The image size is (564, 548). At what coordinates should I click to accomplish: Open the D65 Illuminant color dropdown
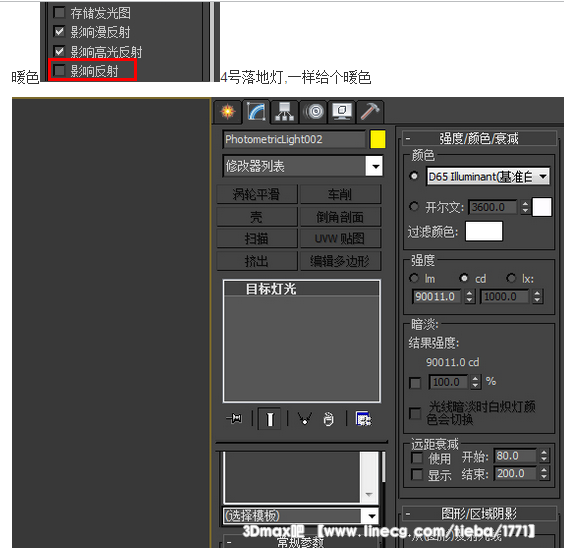(x=488, y=177)
